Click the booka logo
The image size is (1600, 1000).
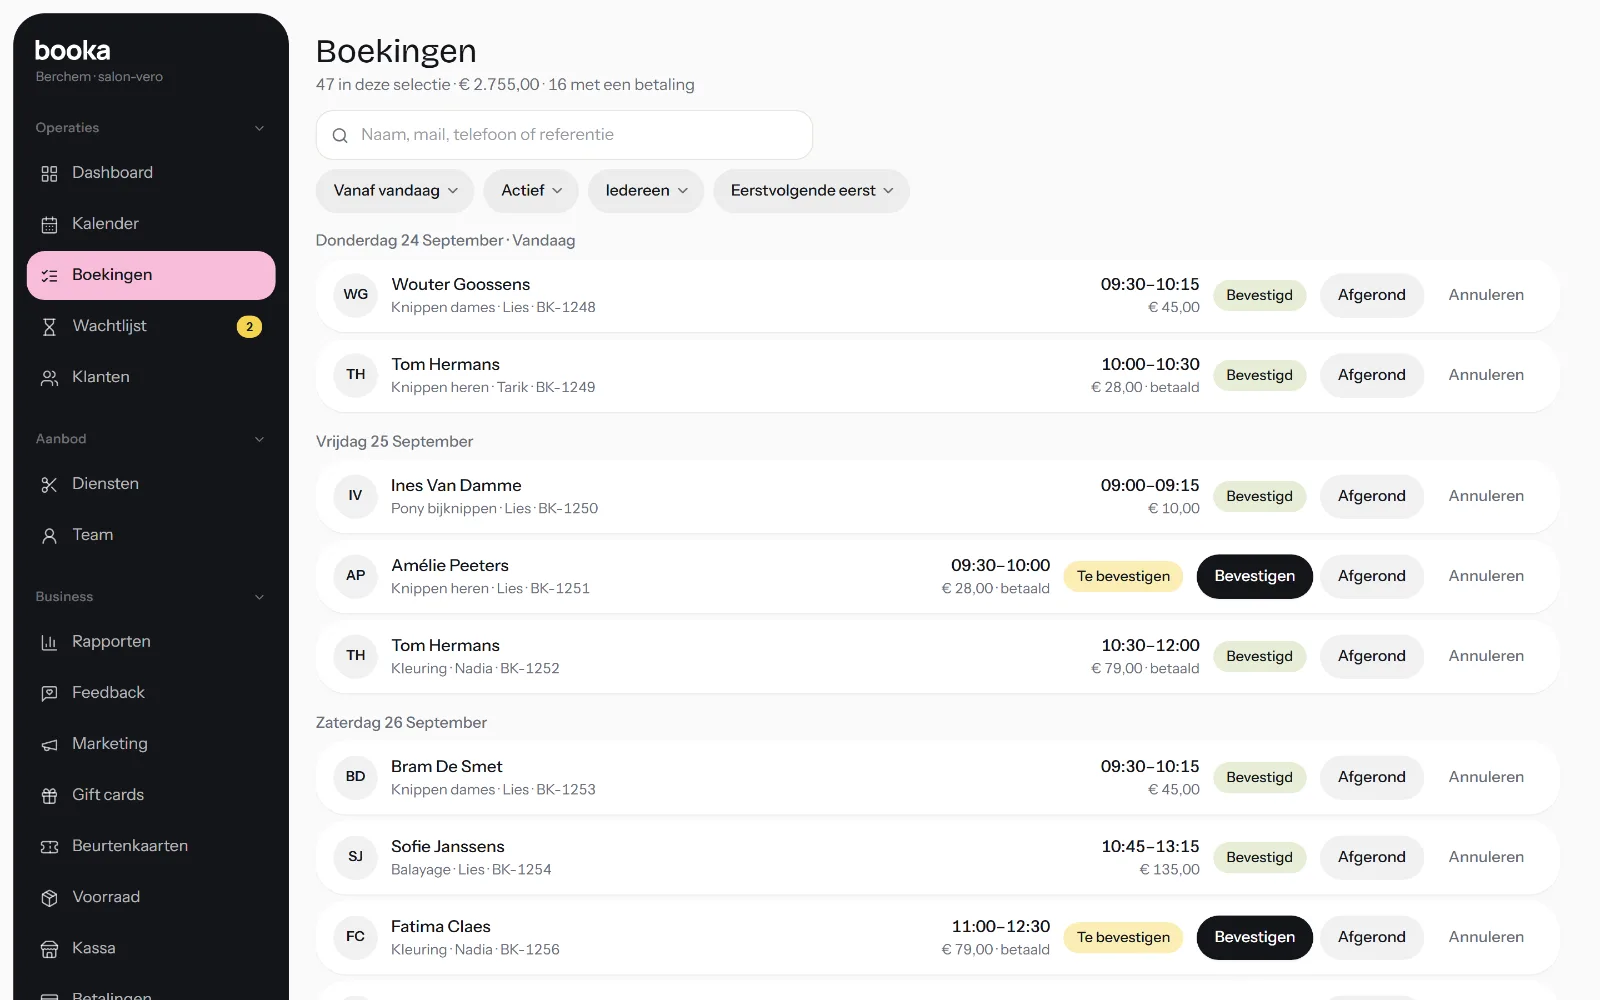72,50
